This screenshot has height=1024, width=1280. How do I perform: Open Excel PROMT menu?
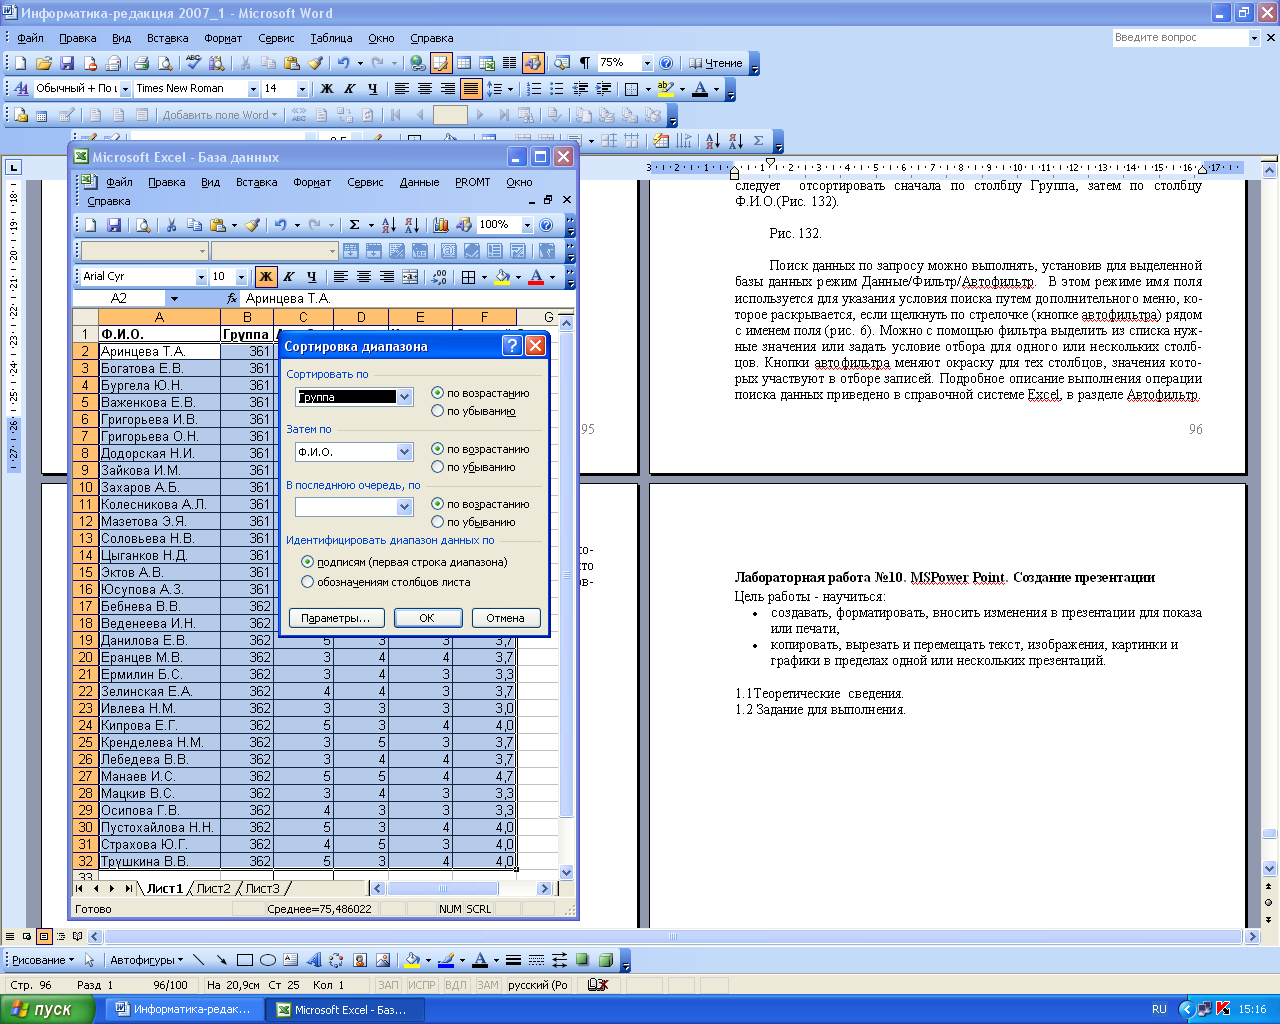pyautogui.click(x=473, y=182)
